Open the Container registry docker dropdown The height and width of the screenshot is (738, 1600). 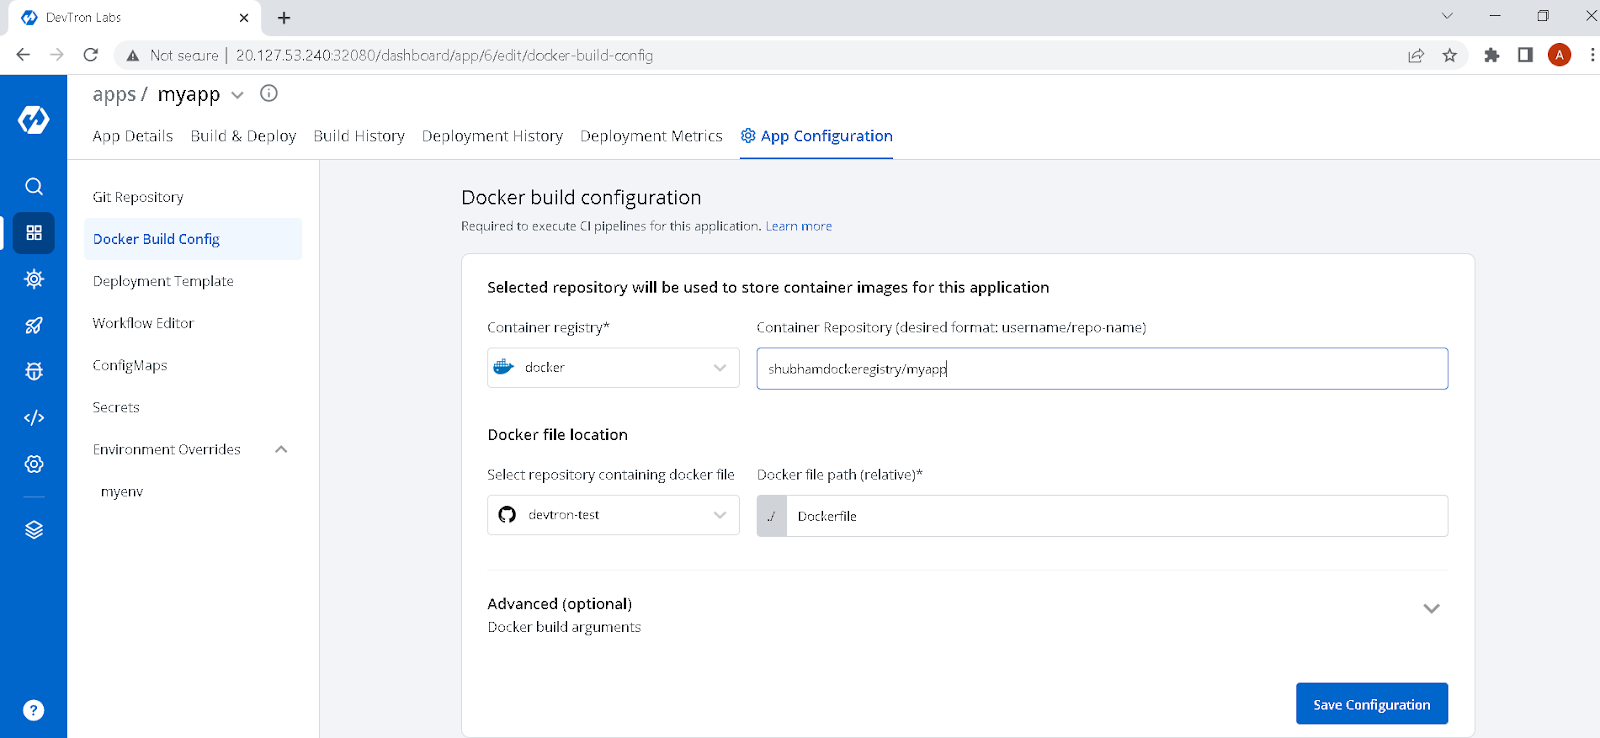(x=613, y=368)
